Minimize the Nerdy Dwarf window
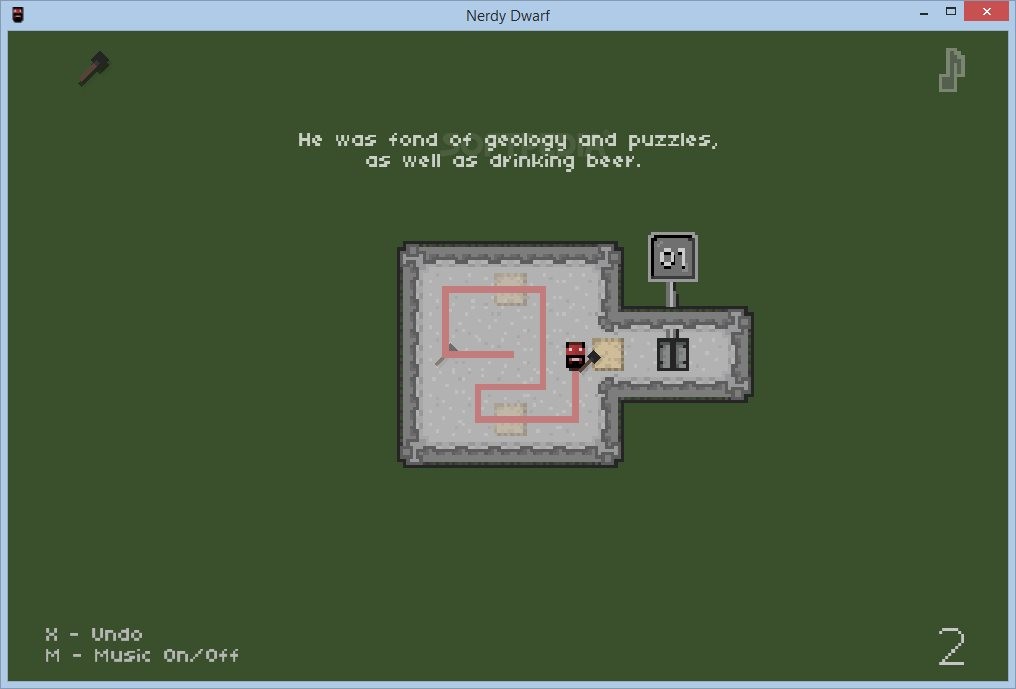Screen dimensions: 1016x689 click(924, 12)
